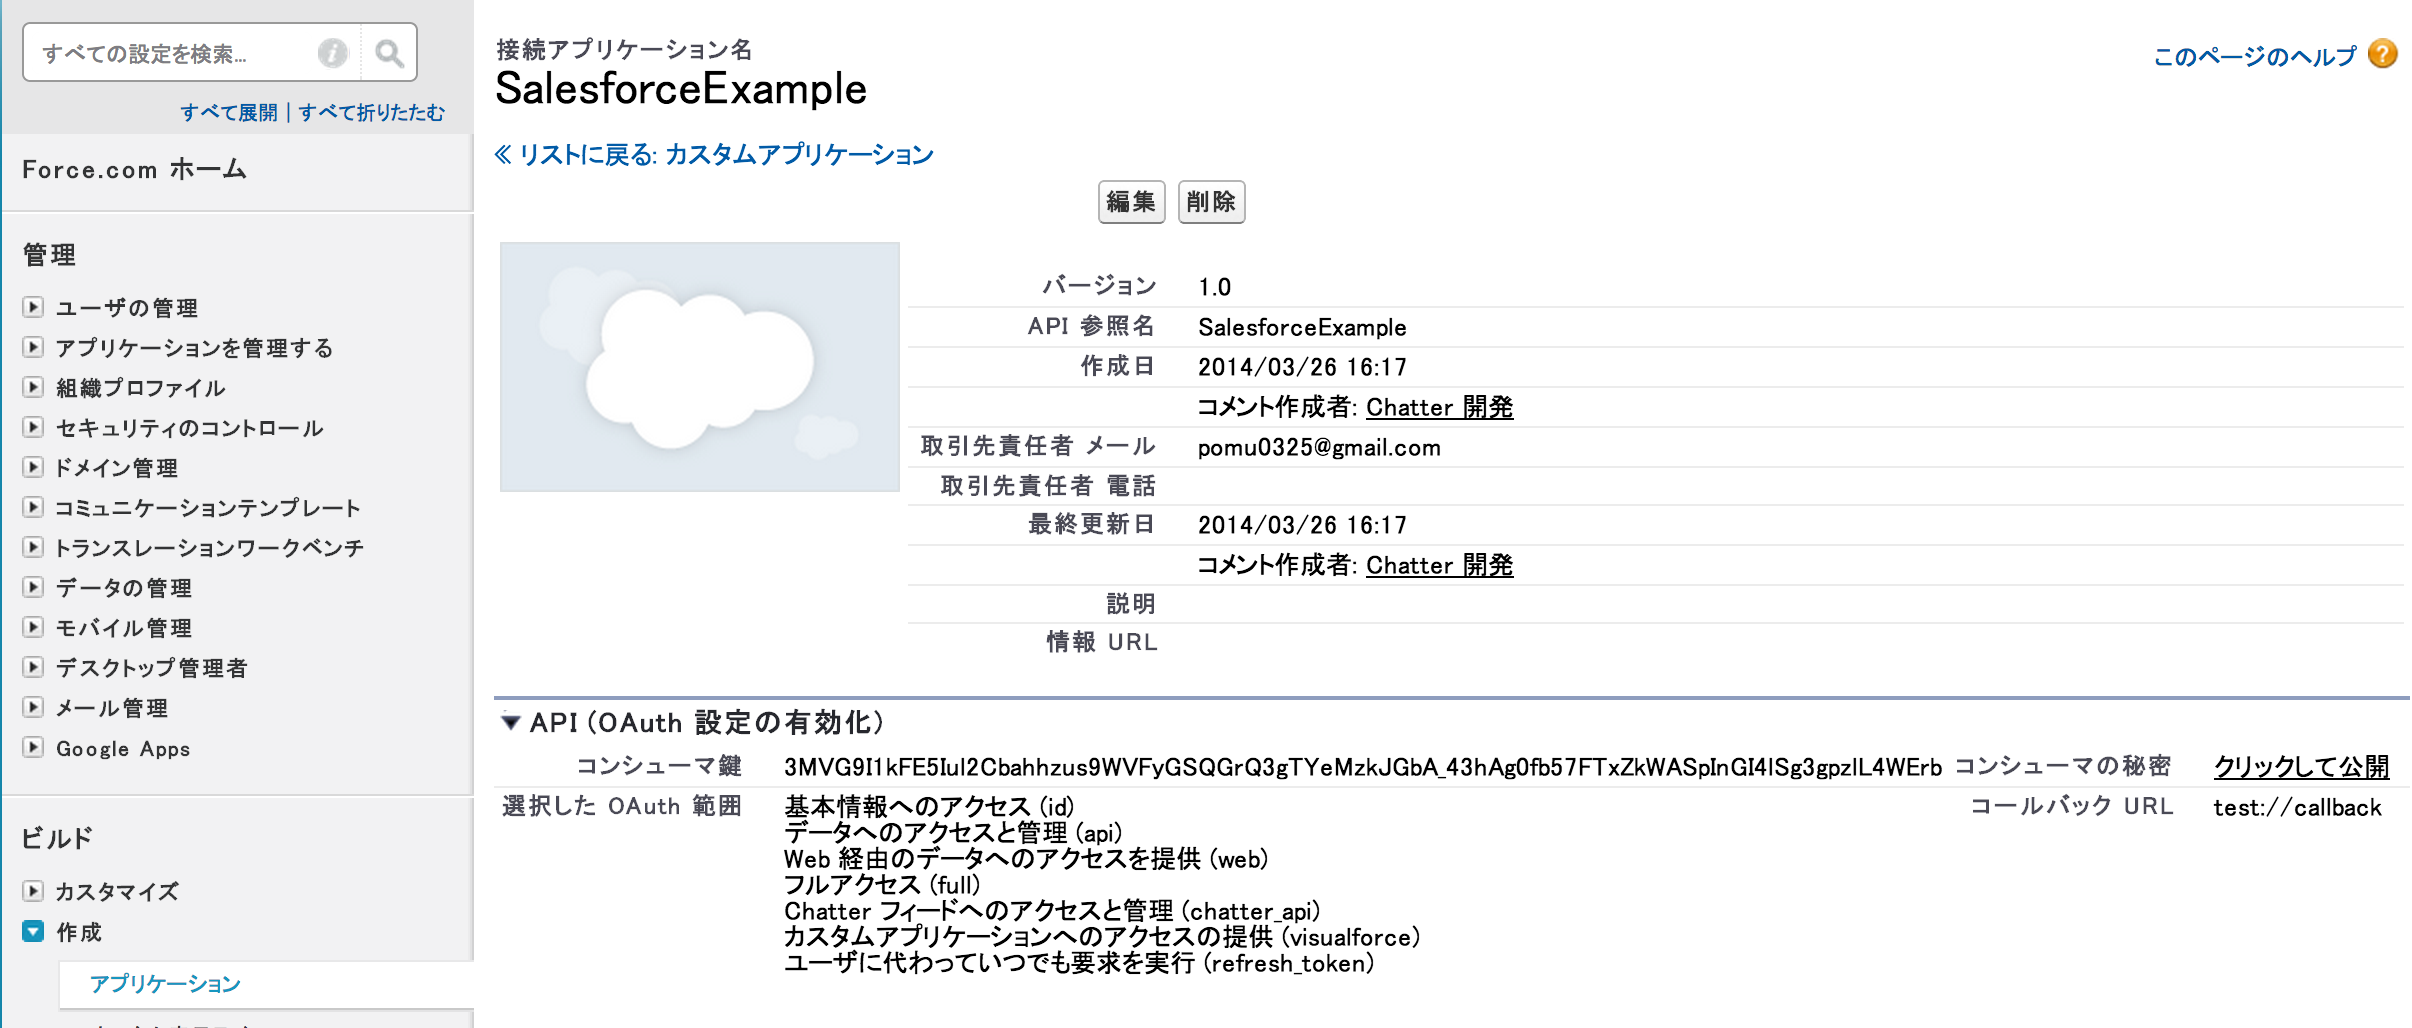2412x1028 pixels.
Task: Expand ユーザの管理 arrow icon
Action: click(x=33, y=308)
